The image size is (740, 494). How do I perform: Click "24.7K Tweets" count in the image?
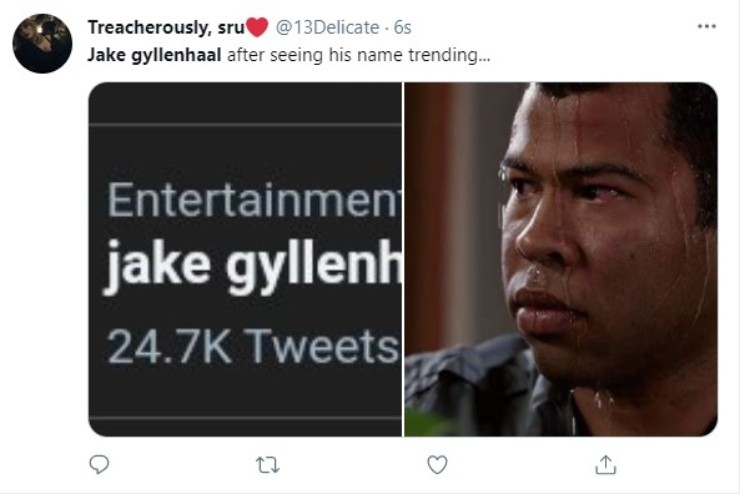(x=252, y=346)
